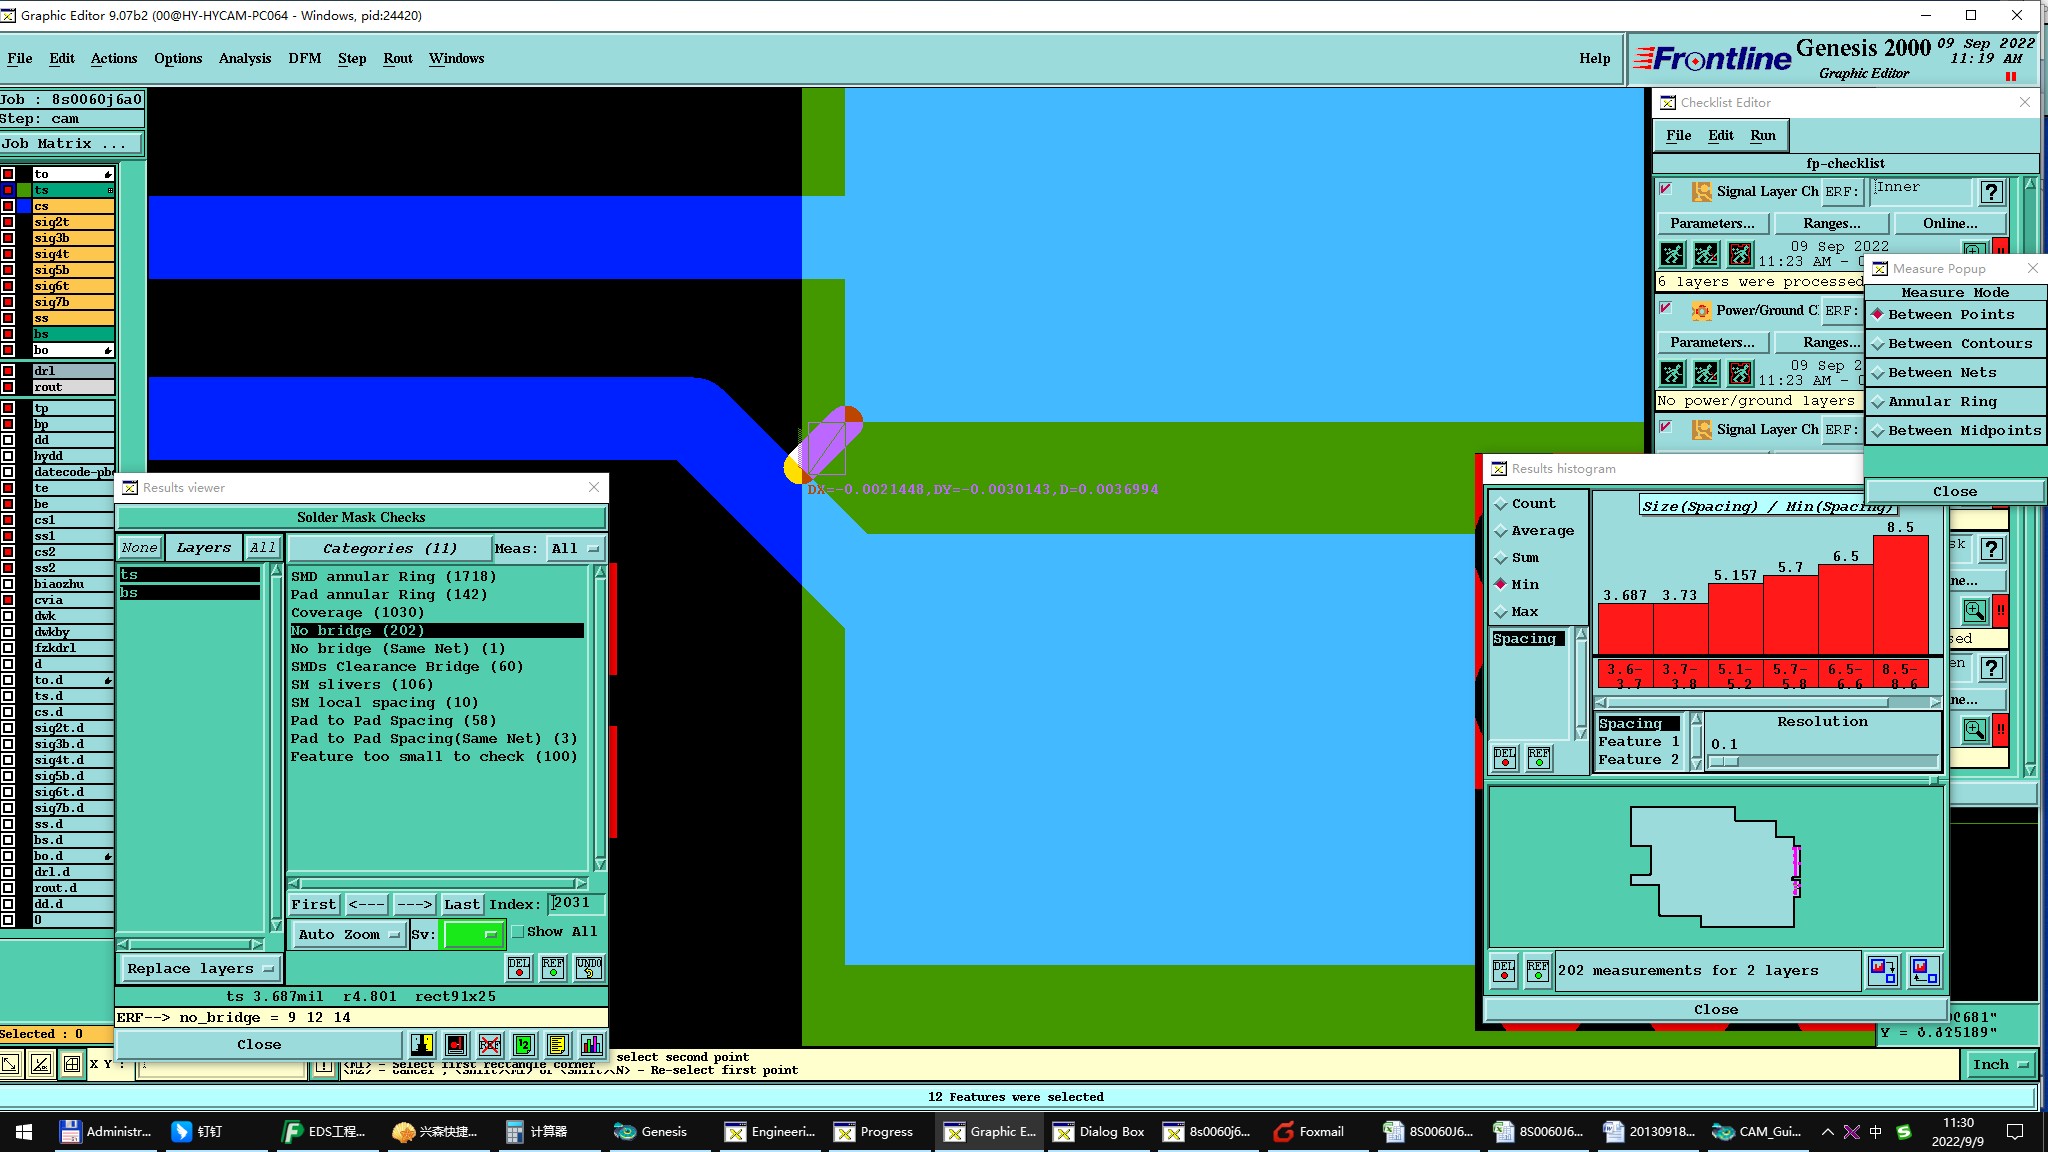The height and width of the screenshot is (1152, 2048).
Task: Click the question mark help icon near Inner
Action: point(1991,192)
